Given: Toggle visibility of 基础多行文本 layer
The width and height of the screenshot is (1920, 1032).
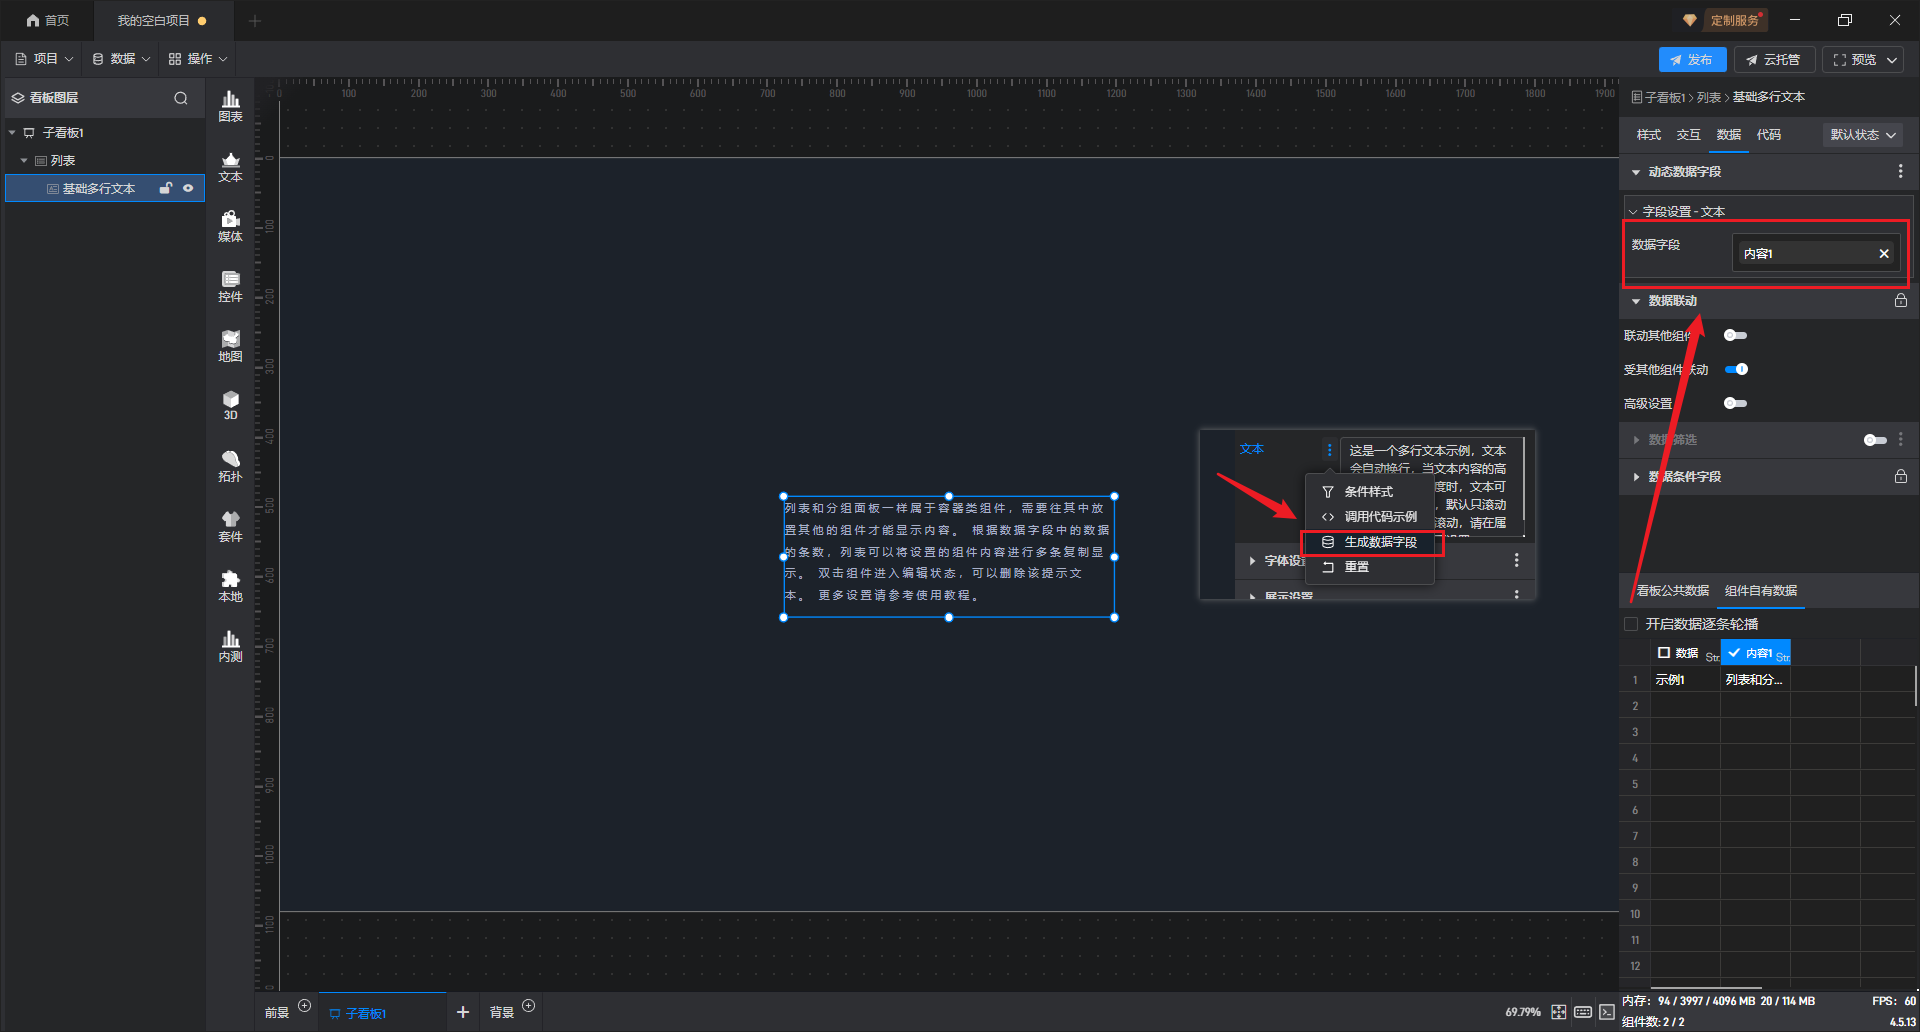Looking at the screenshot, I should 188,188.
